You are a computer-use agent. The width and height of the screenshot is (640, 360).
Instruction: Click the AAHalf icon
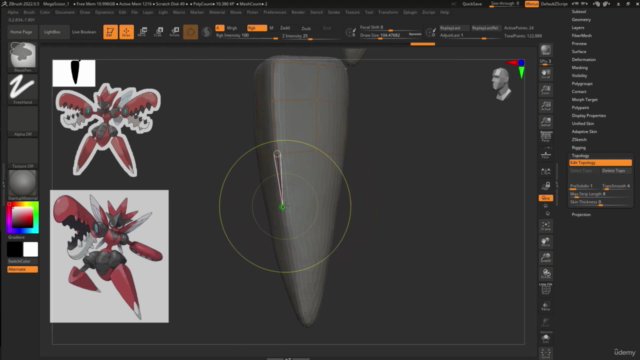click(x=546, y=122)
